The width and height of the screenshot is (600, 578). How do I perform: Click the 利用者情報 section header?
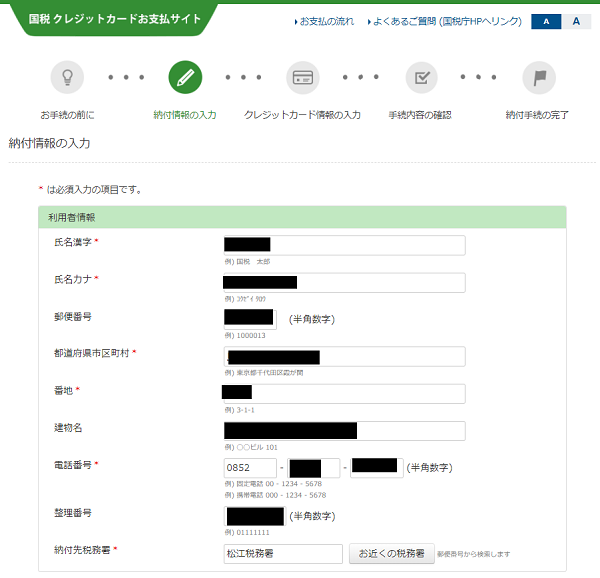(302, 217)
